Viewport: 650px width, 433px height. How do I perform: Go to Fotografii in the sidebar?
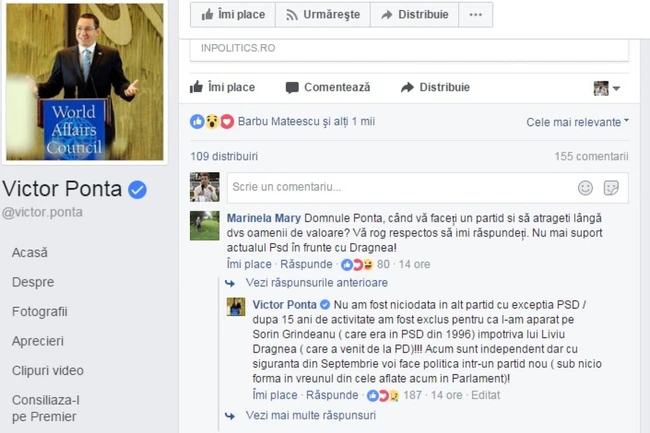point(40,312)
